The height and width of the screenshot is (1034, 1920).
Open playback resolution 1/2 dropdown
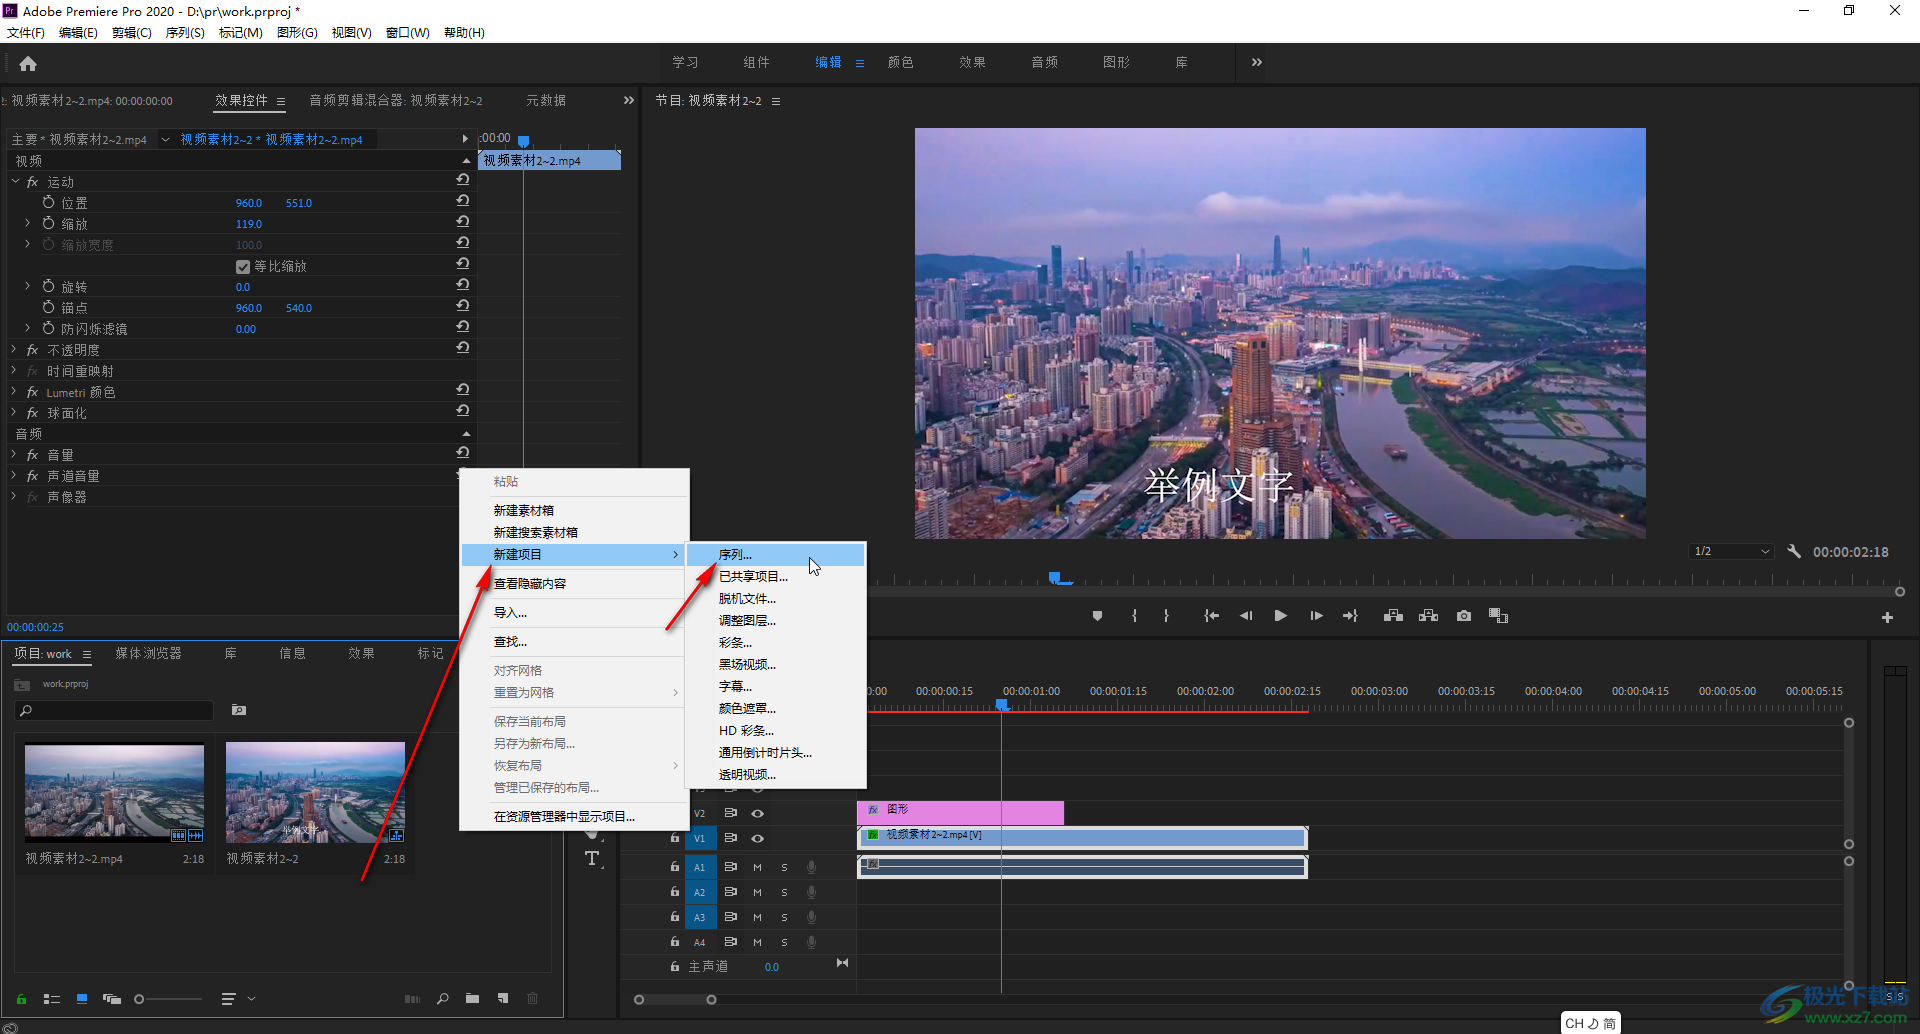(1732, 551)
